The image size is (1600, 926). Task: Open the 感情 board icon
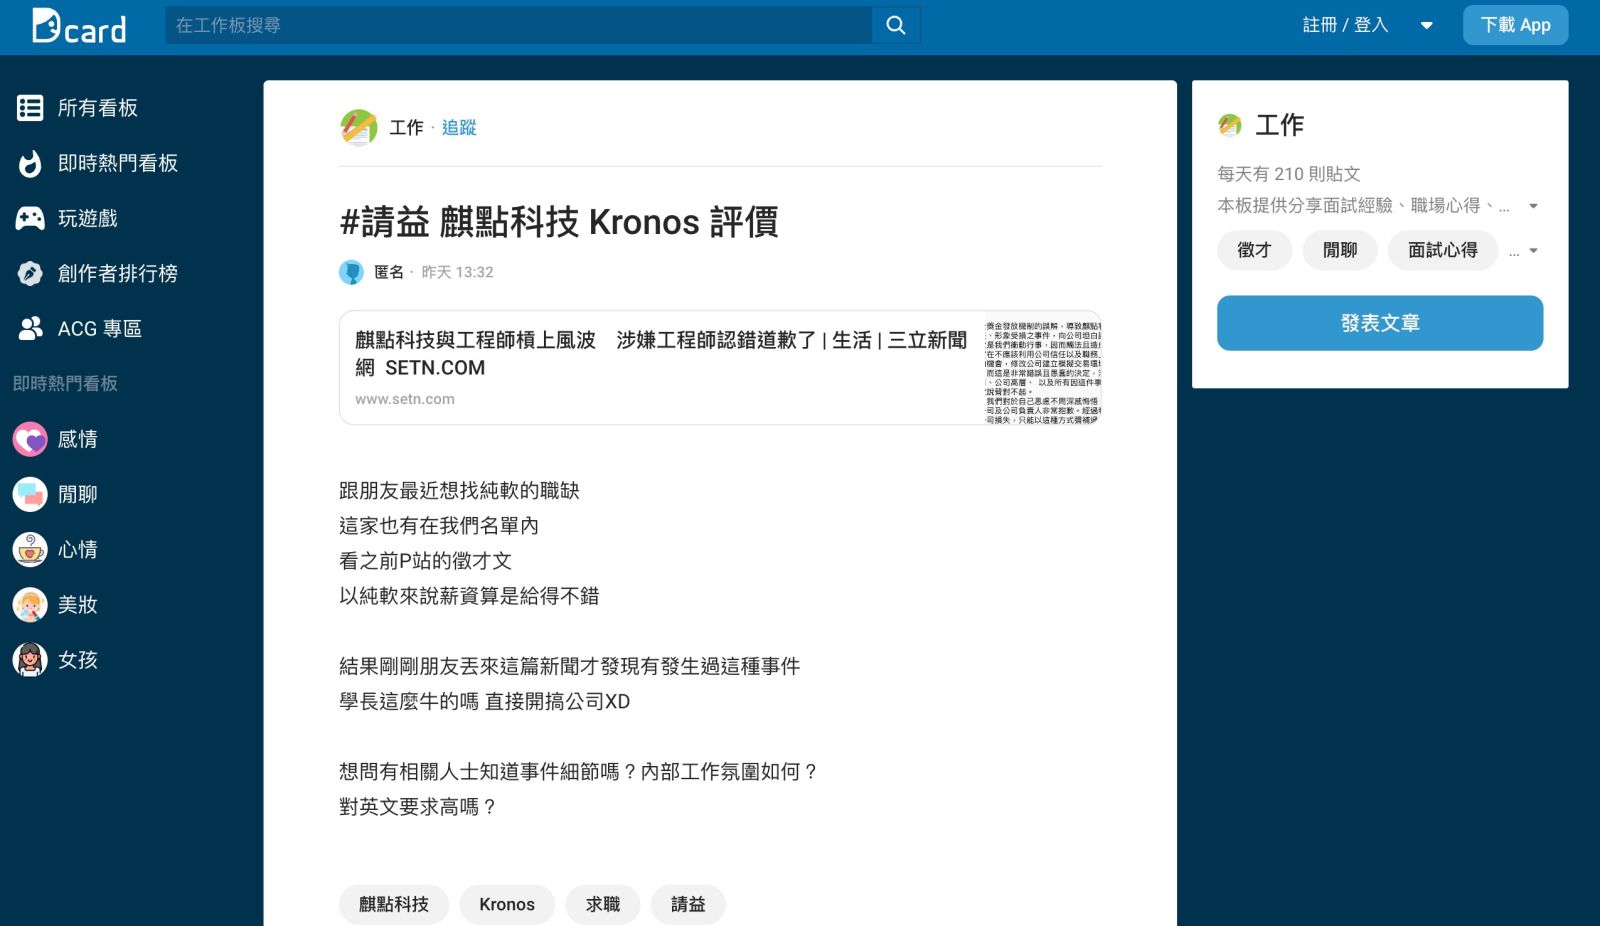pos(30,439)
